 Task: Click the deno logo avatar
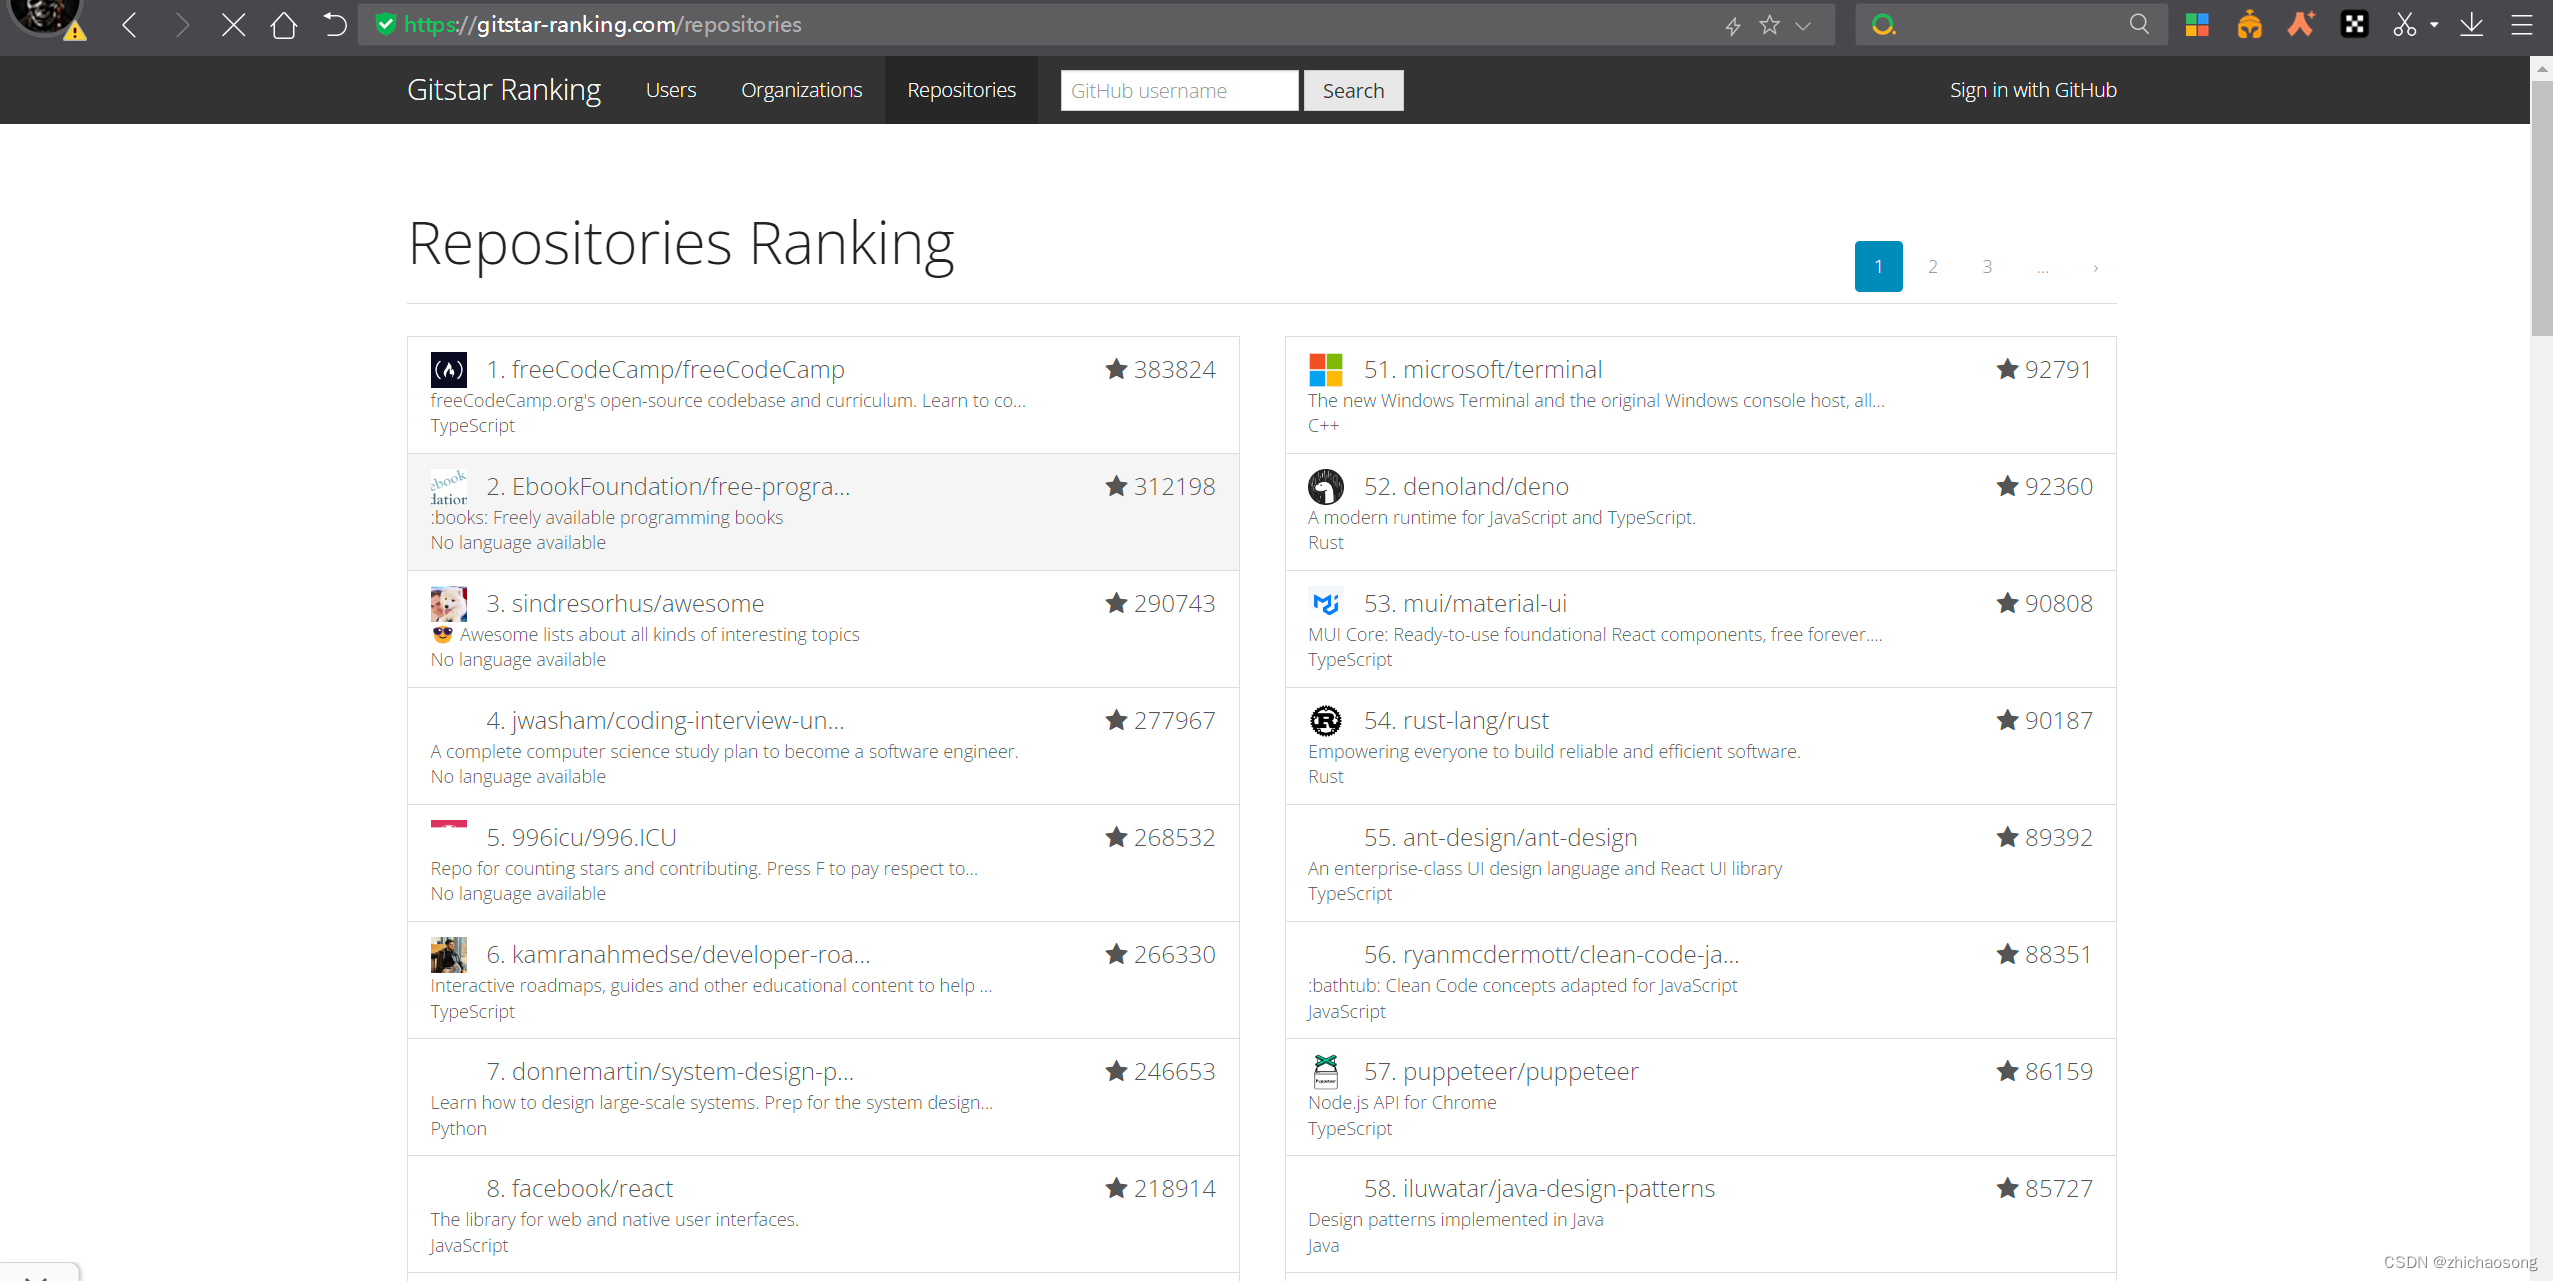(1325, 487)
